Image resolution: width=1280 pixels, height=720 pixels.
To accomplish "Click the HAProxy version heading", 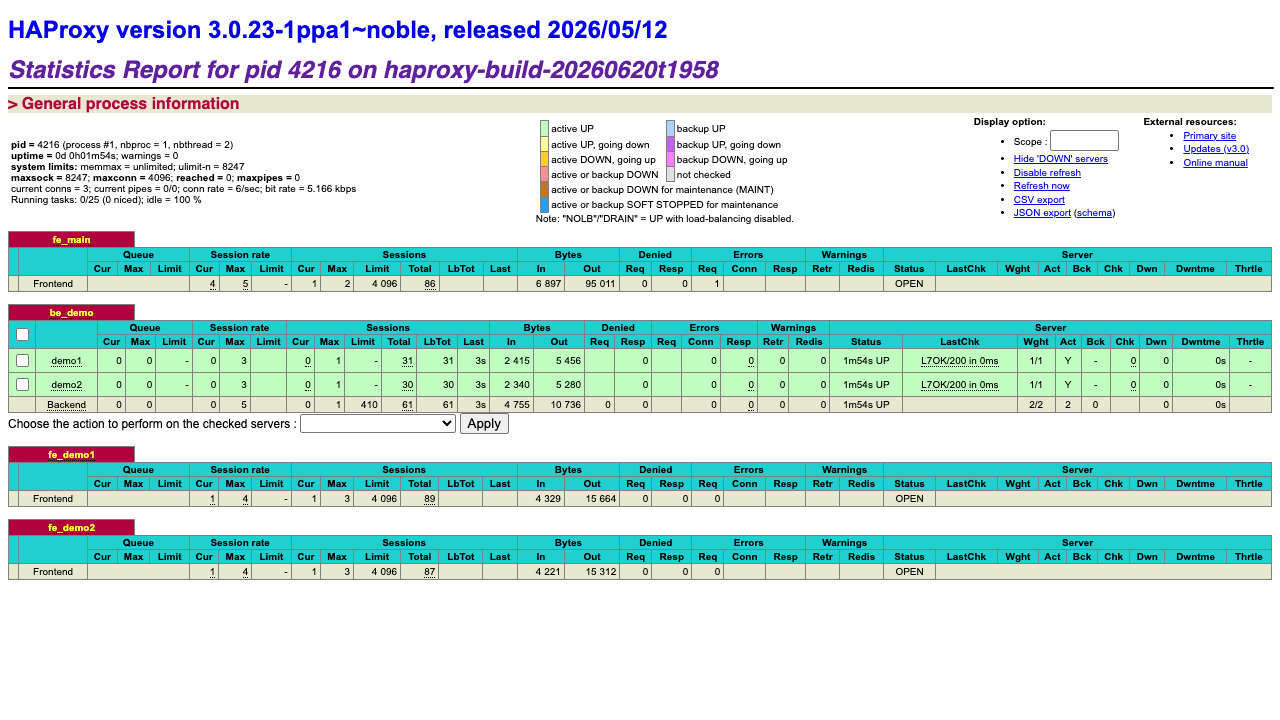I will click(x=338, y=30).
